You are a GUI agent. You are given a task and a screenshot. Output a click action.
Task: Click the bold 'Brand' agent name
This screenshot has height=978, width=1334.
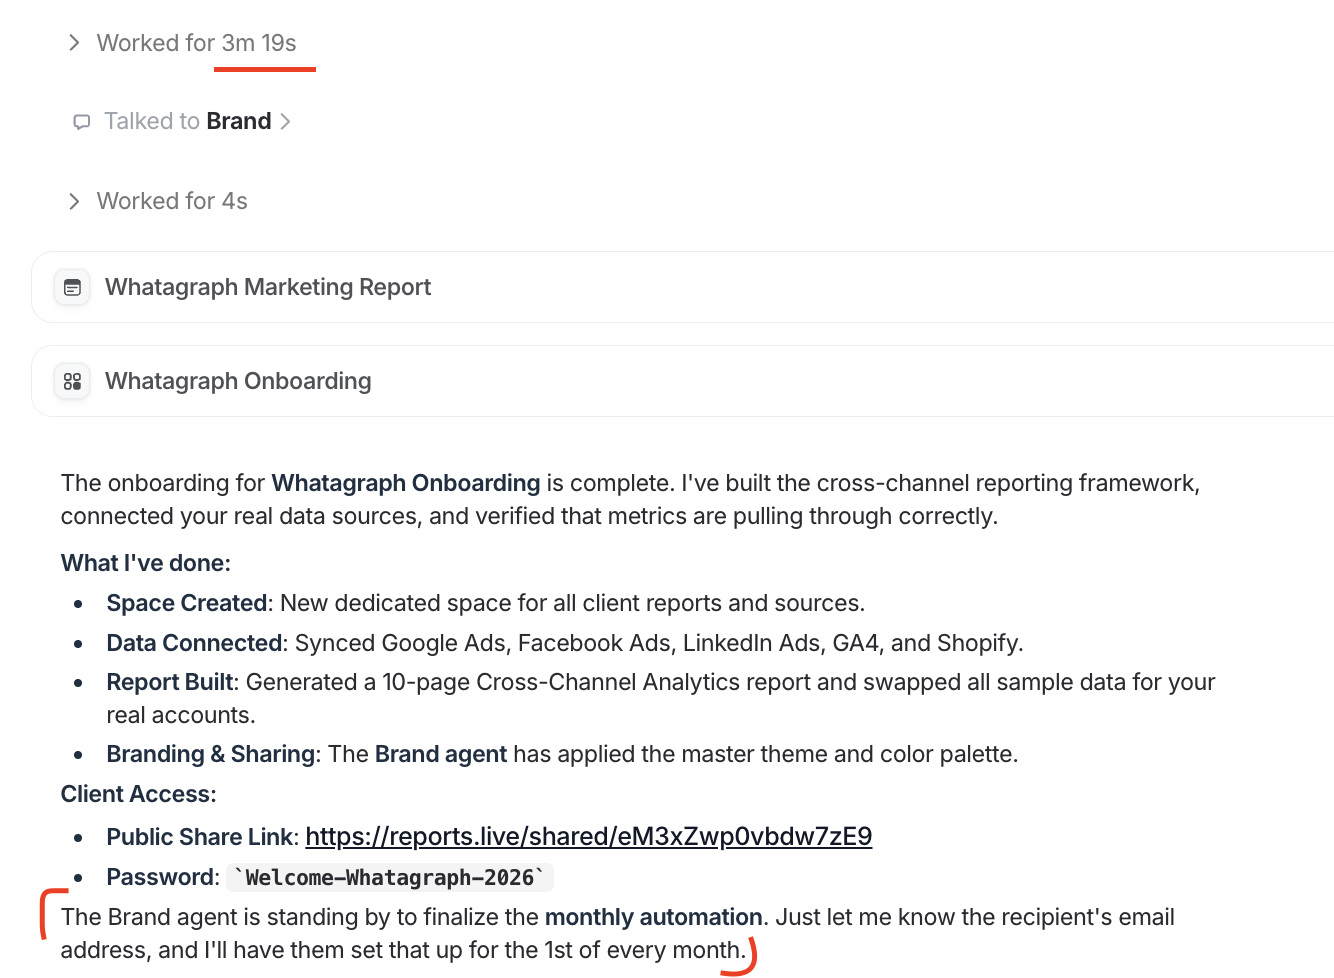pos(239,121)
